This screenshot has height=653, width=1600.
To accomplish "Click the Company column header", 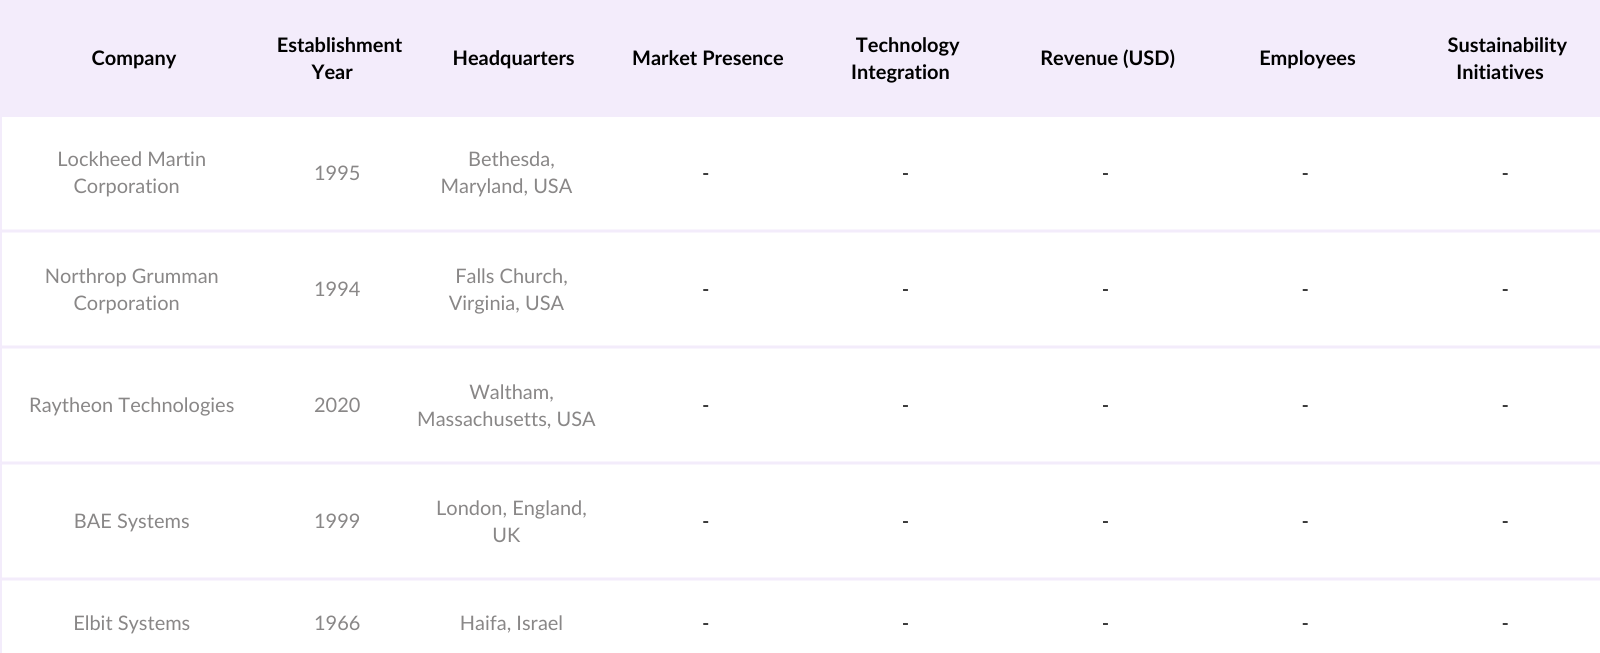I will 133,58.
